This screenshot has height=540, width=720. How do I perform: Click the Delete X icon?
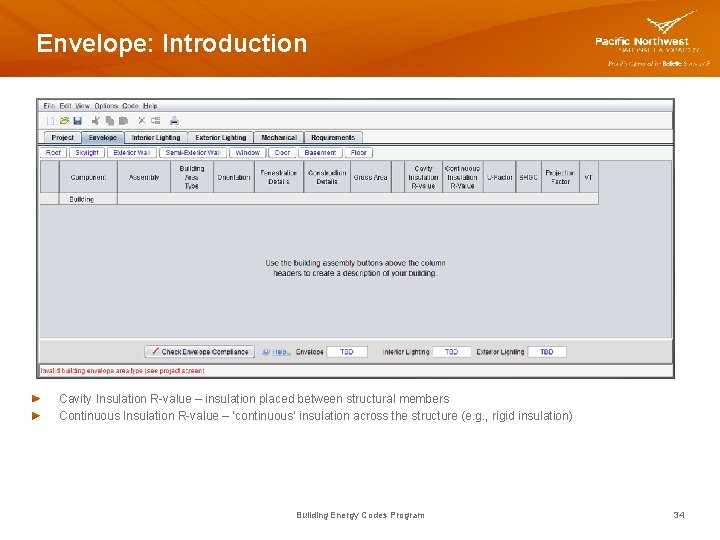coord(142,121)
